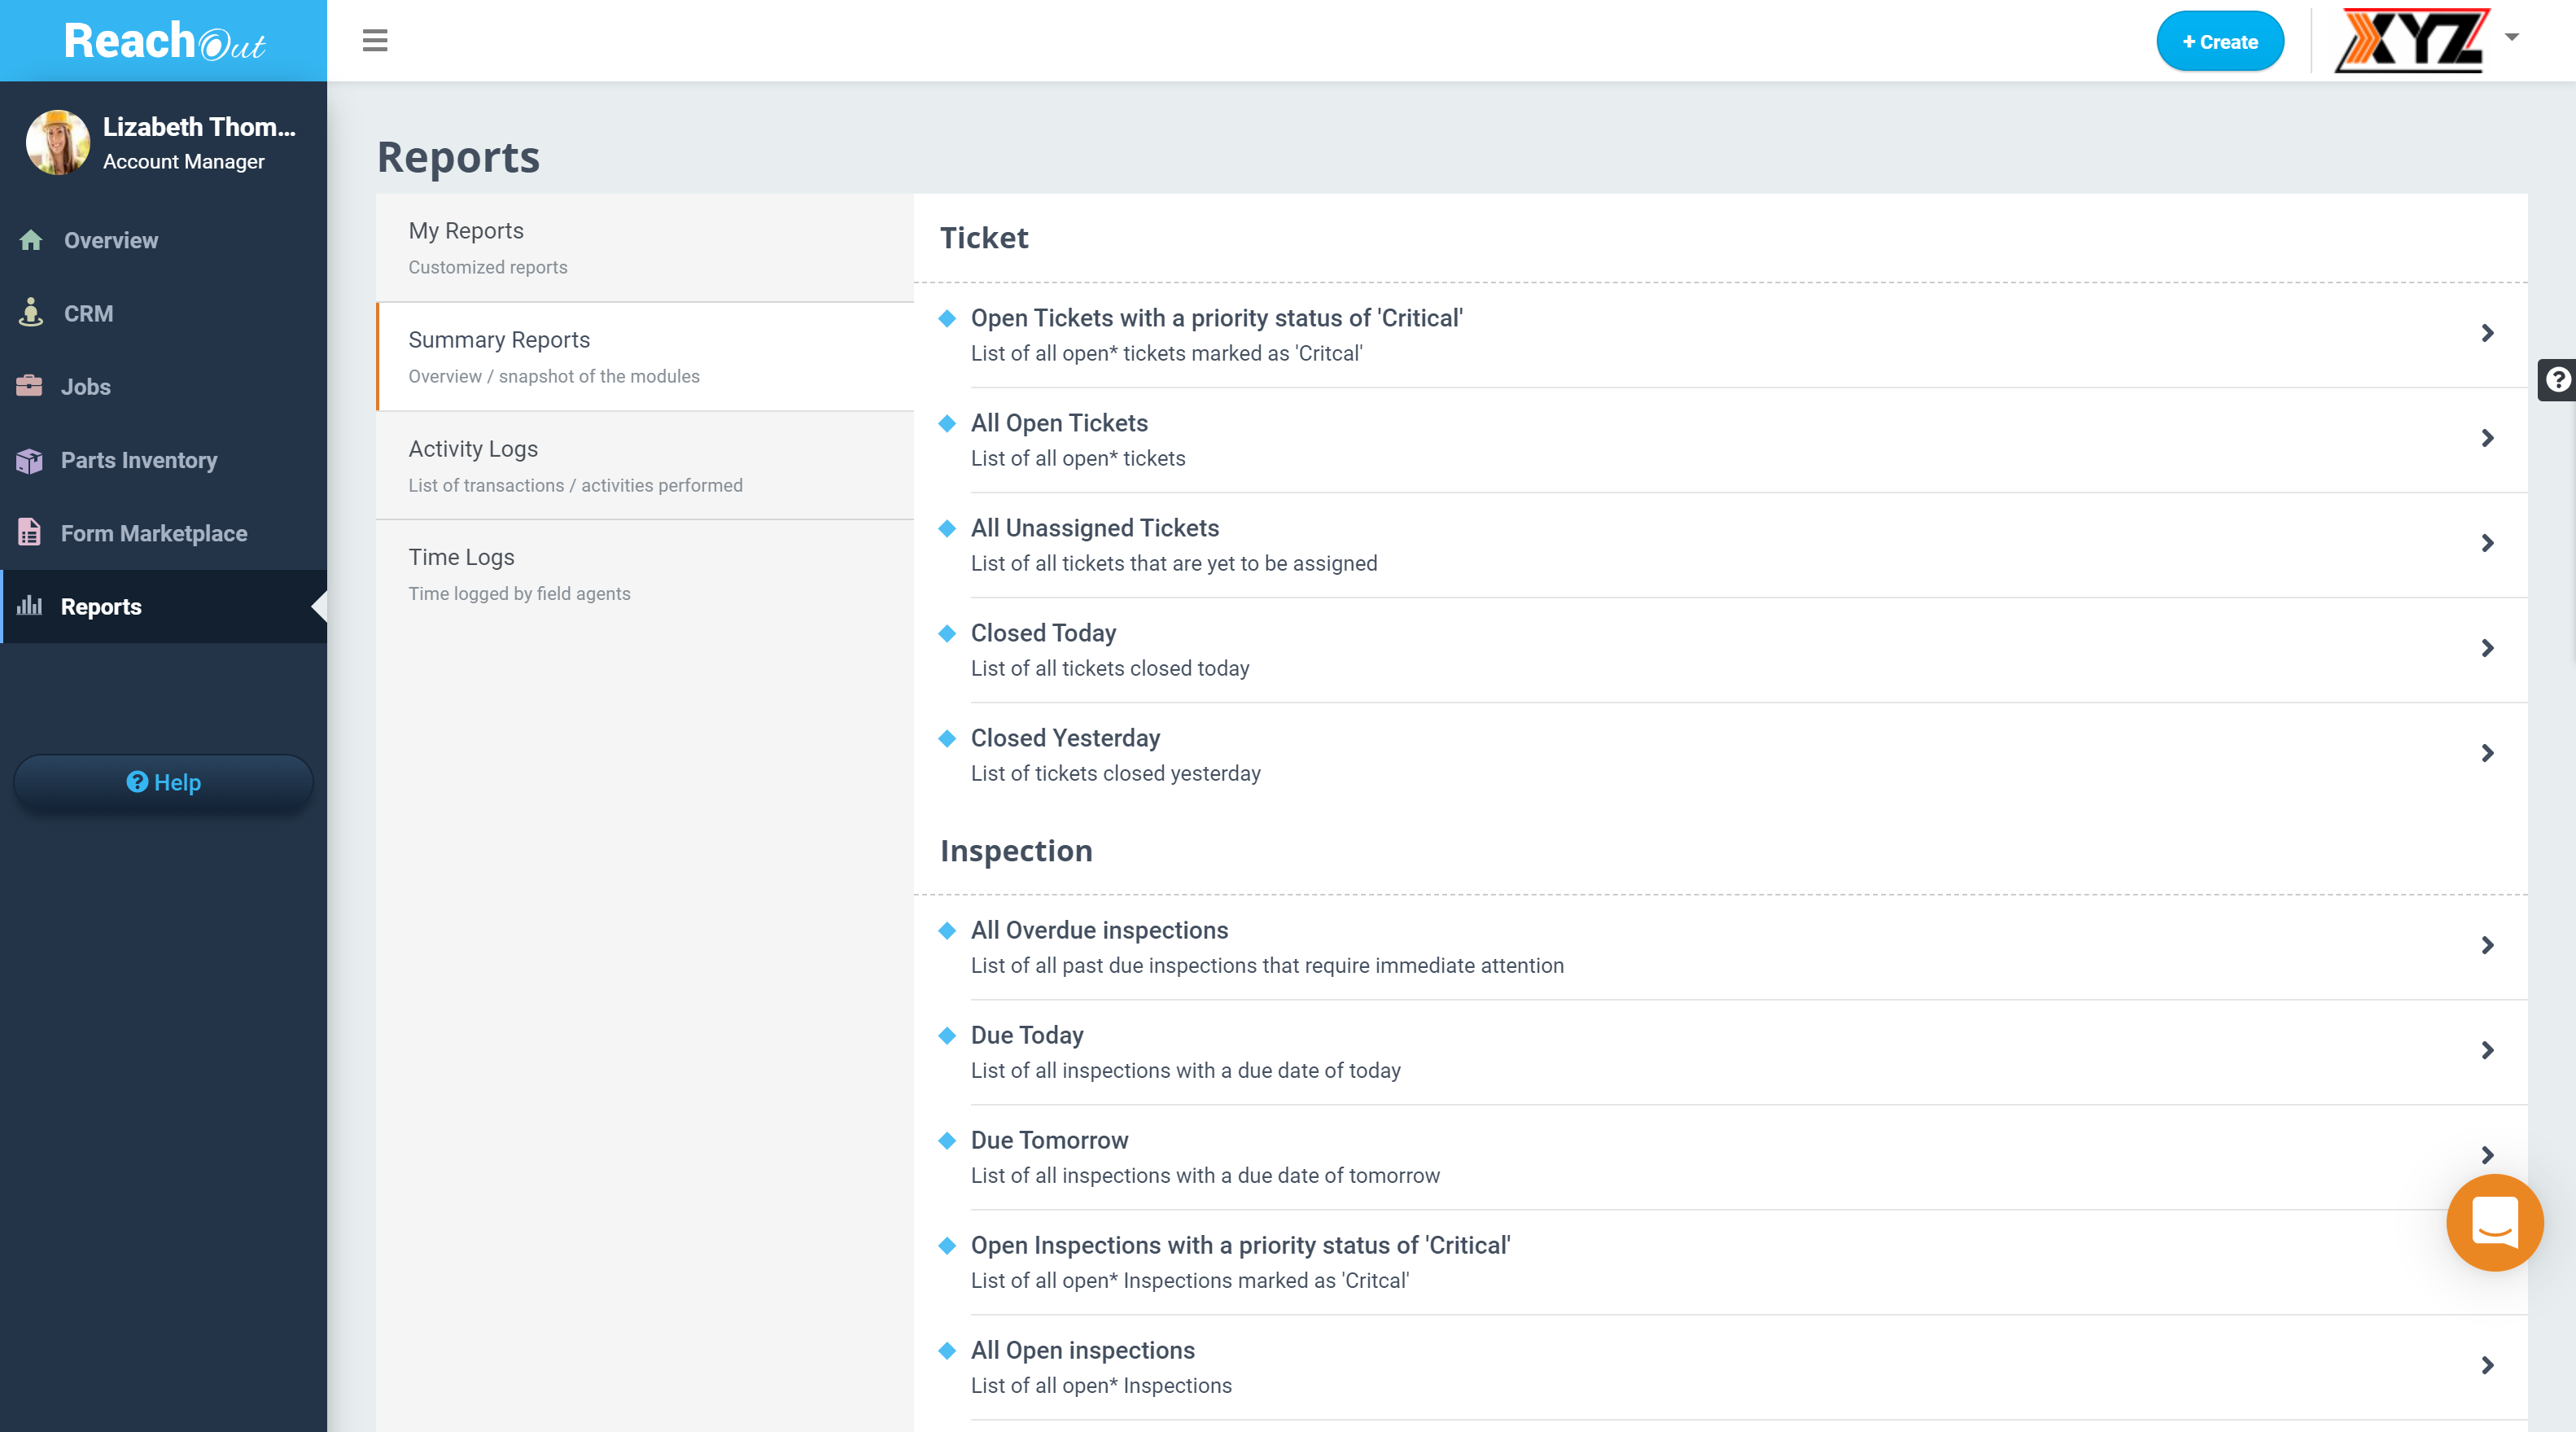Click the question mark side tab

point(2557,380)
